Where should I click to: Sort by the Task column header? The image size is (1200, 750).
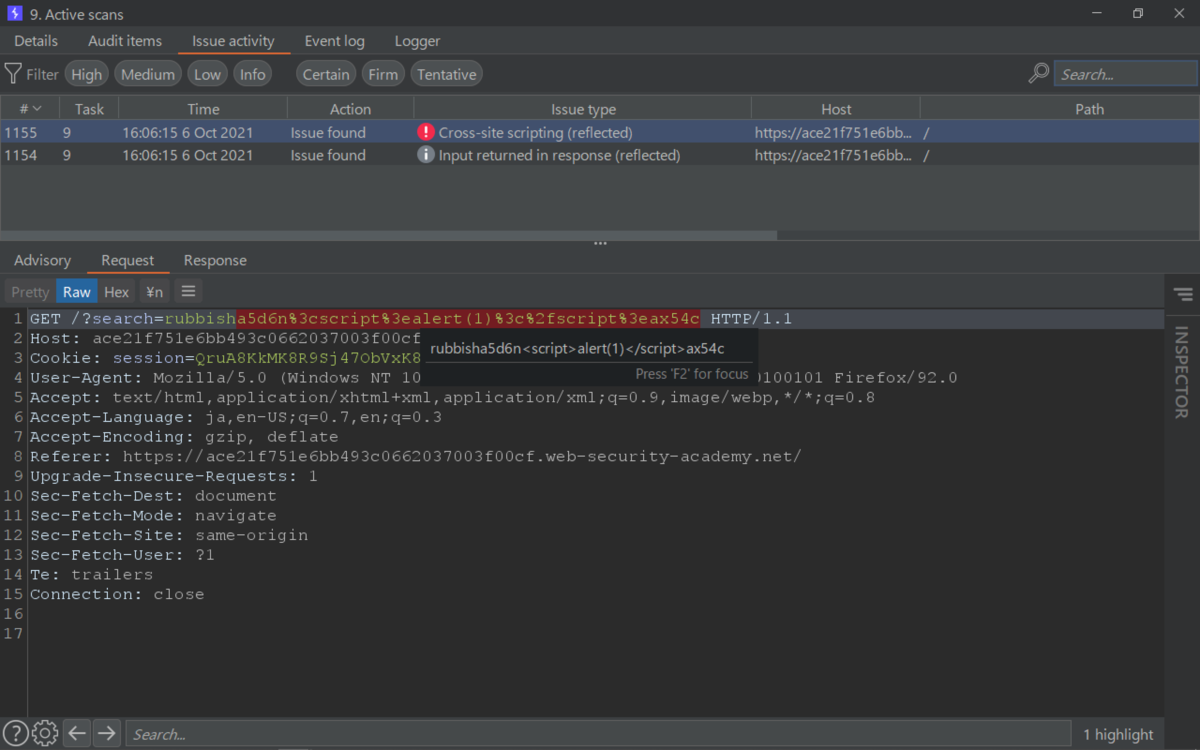tap(89, 109)
